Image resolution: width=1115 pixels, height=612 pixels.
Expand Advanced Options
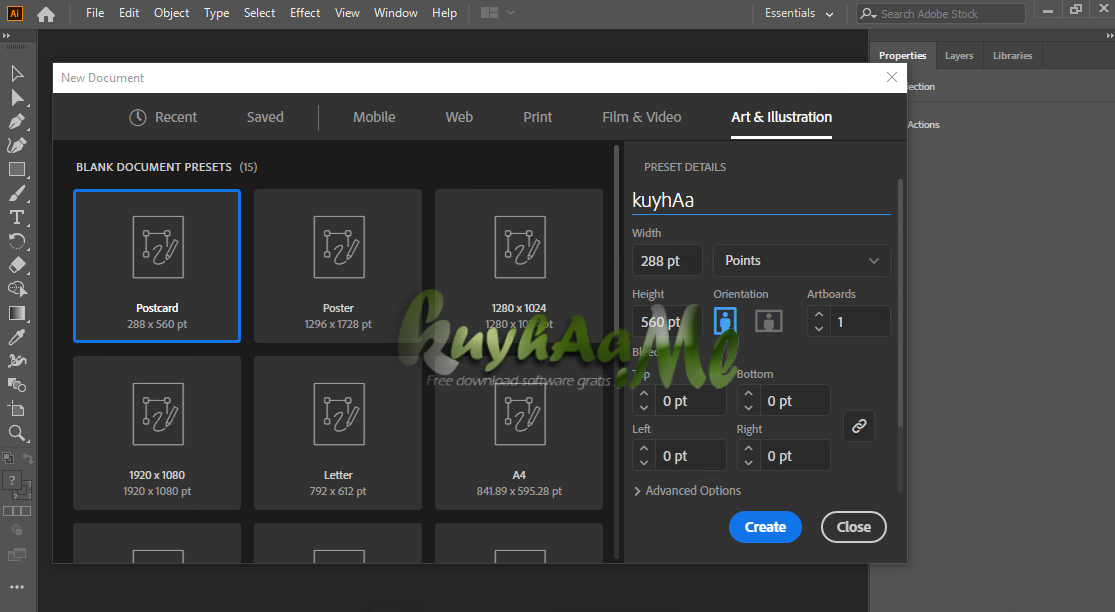tap(688, 490)
